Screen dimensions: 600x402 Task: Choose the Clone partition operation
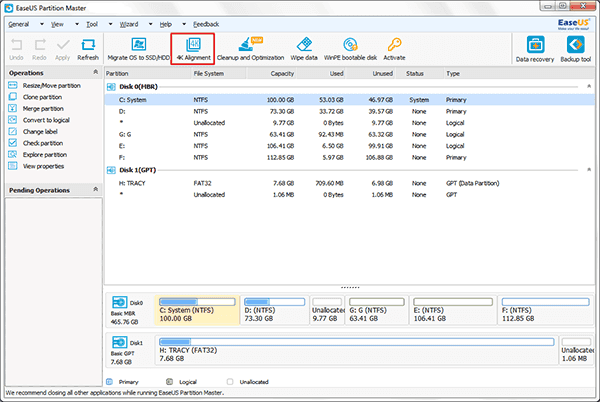(x=42, y=97)
